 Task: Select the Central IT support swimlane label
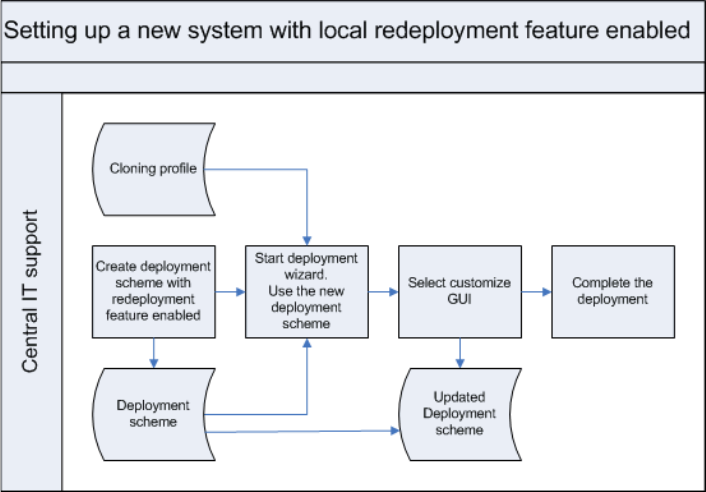pos(31,291)
